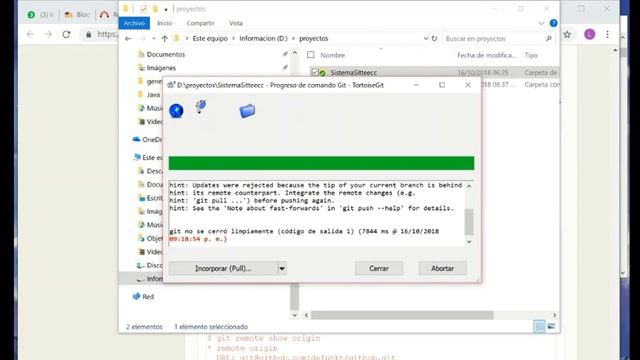
Task: Click Explorer refresh icon
Action: click(434, 38)
